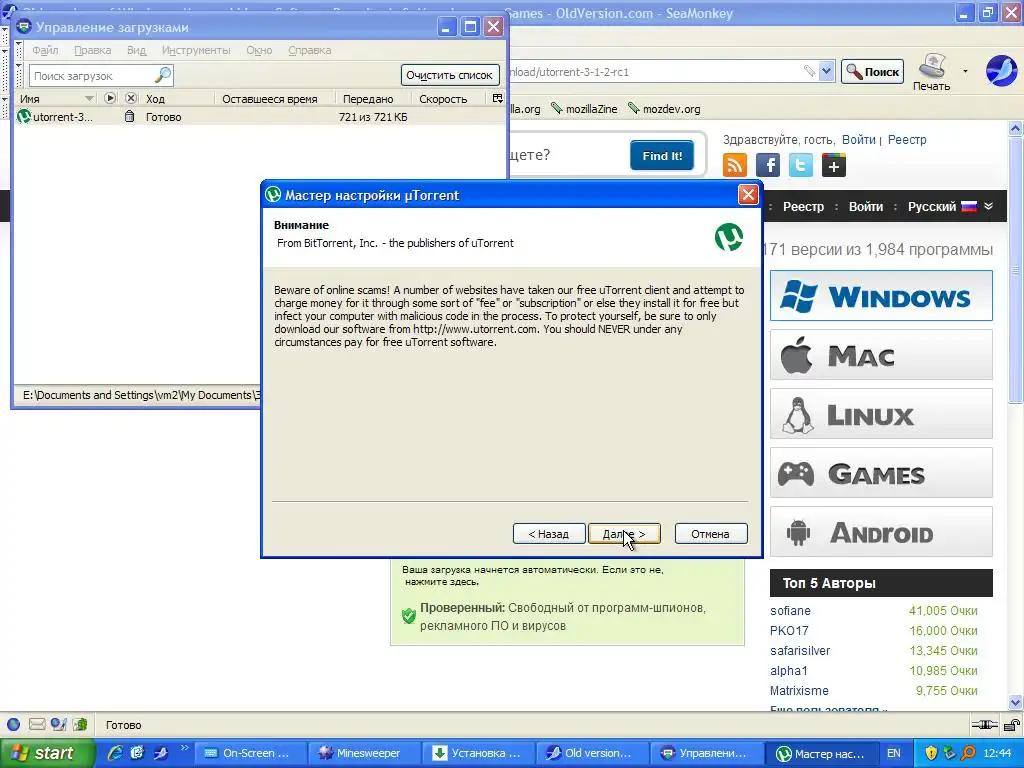
Task: Click the Далее (Next) button in wizard
Action: 624,534
